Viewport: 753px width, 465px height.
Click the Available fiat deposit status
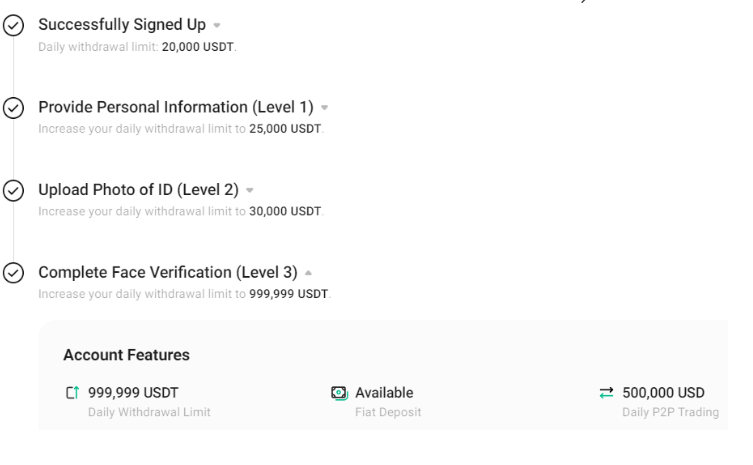(x=384, y=393)
